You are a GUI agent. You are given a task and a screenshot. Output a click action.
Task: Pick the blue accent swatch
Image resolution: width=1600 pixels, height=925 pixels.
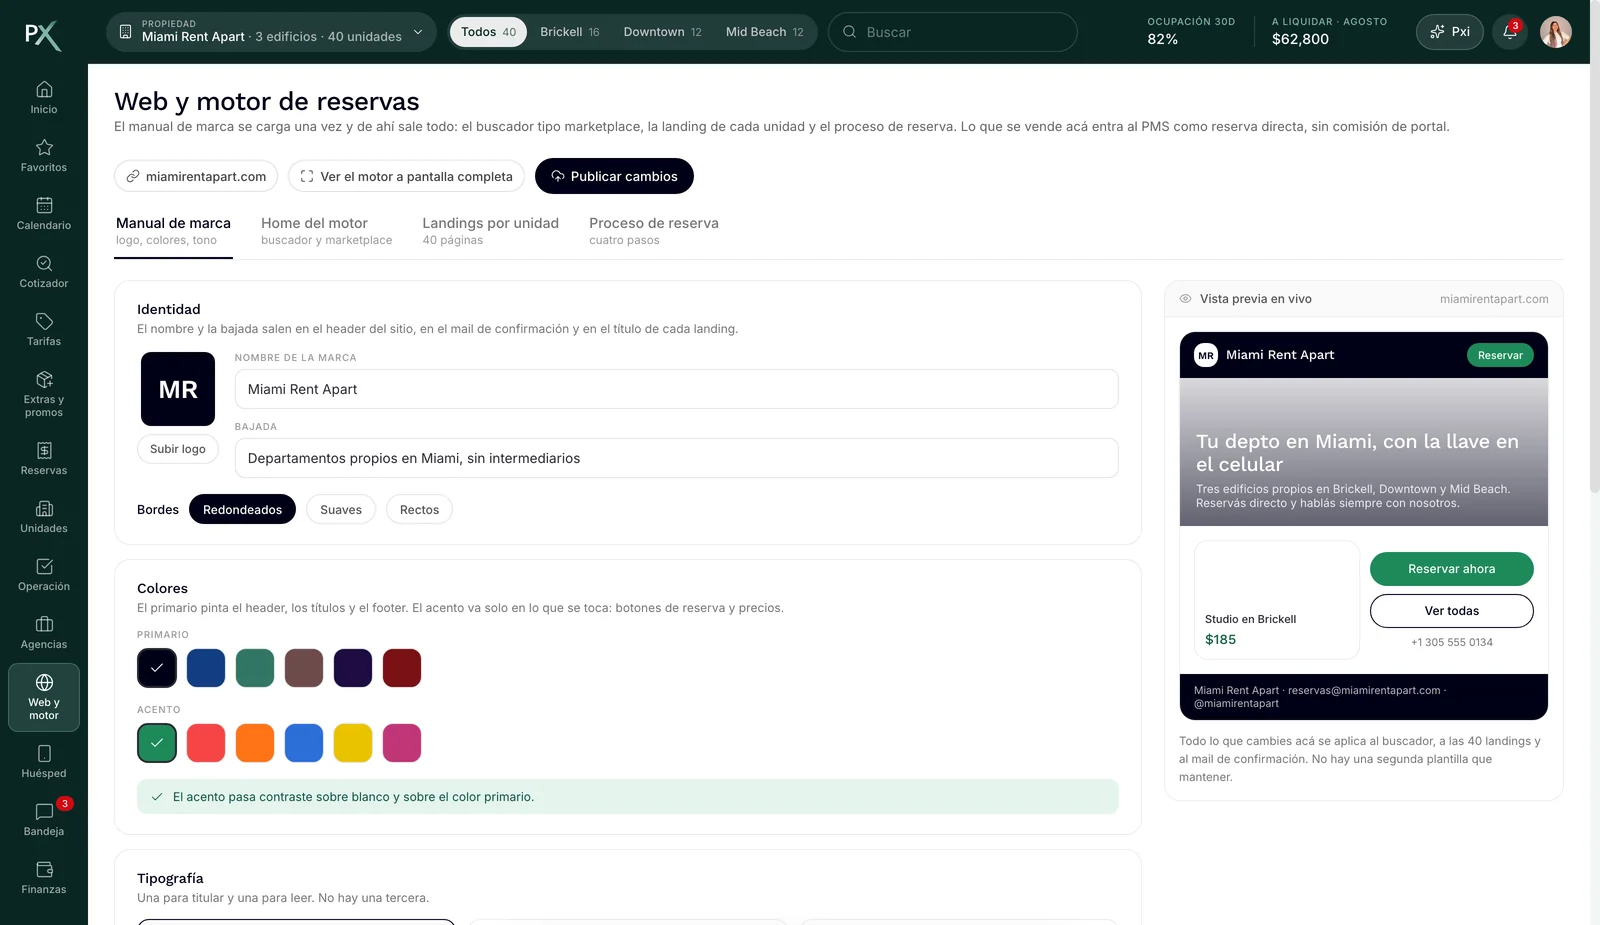point(304,743)
